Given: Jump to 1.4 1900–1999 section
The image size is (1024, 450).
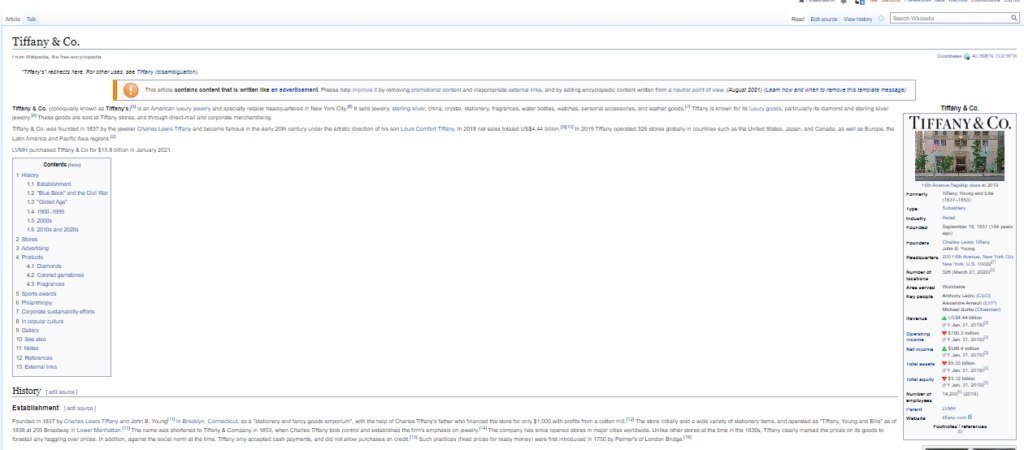Looking at the screenshot, I should point(44,212).
